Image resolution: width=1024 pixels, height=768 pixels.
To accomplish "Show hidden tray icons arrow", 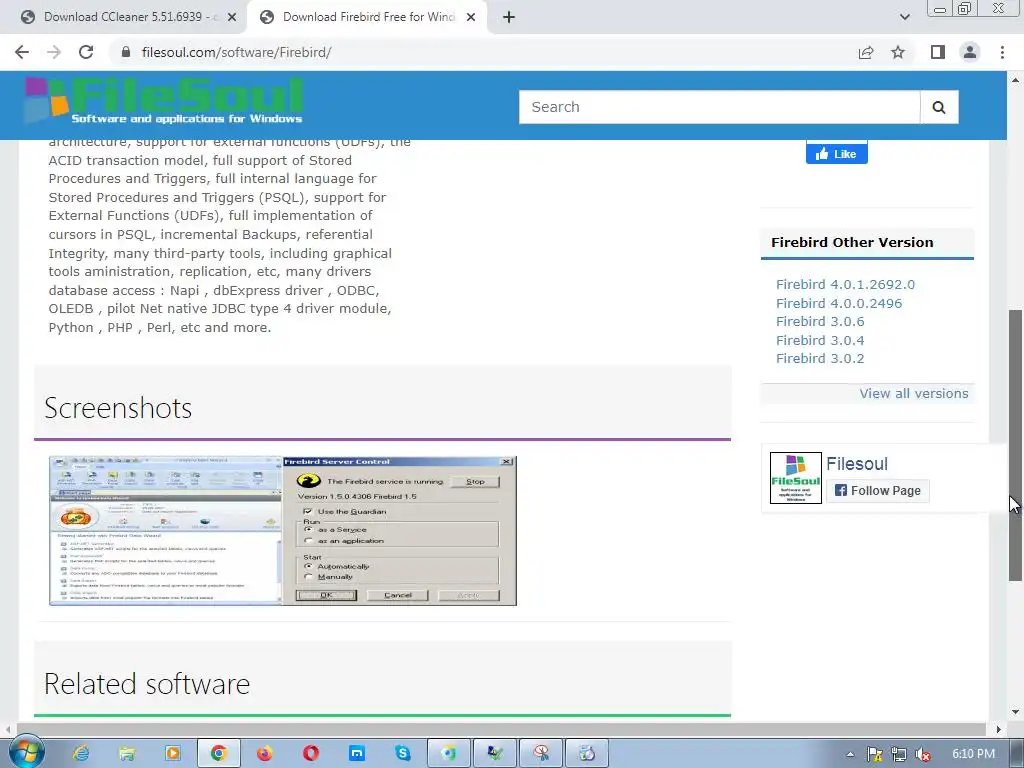I will pyautogui.click(x=850, y=754).
